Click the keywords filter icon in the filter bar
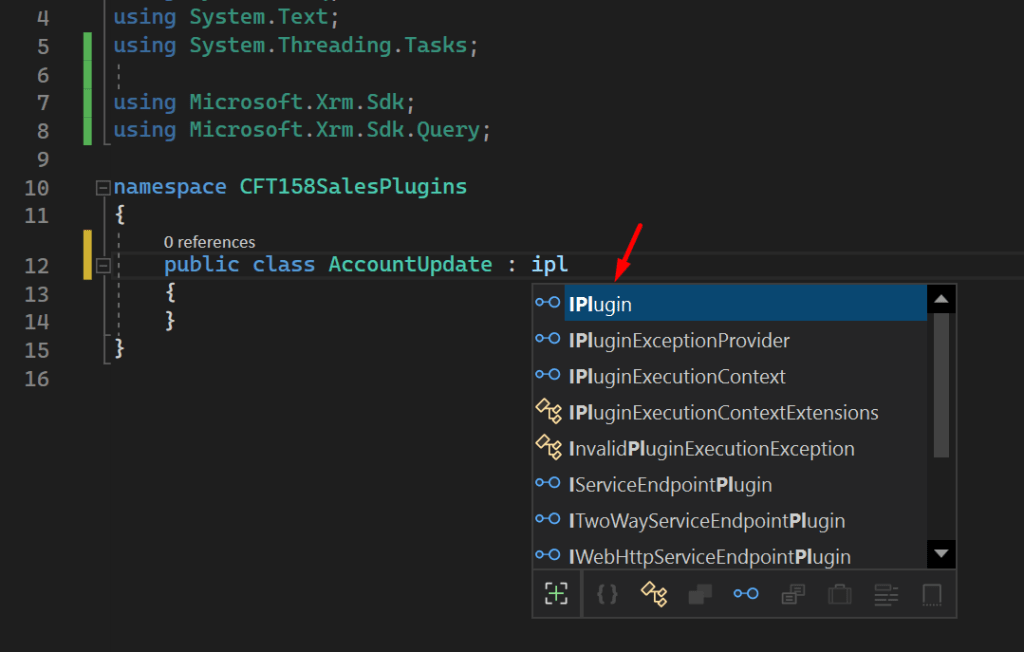 click(886, 593)
